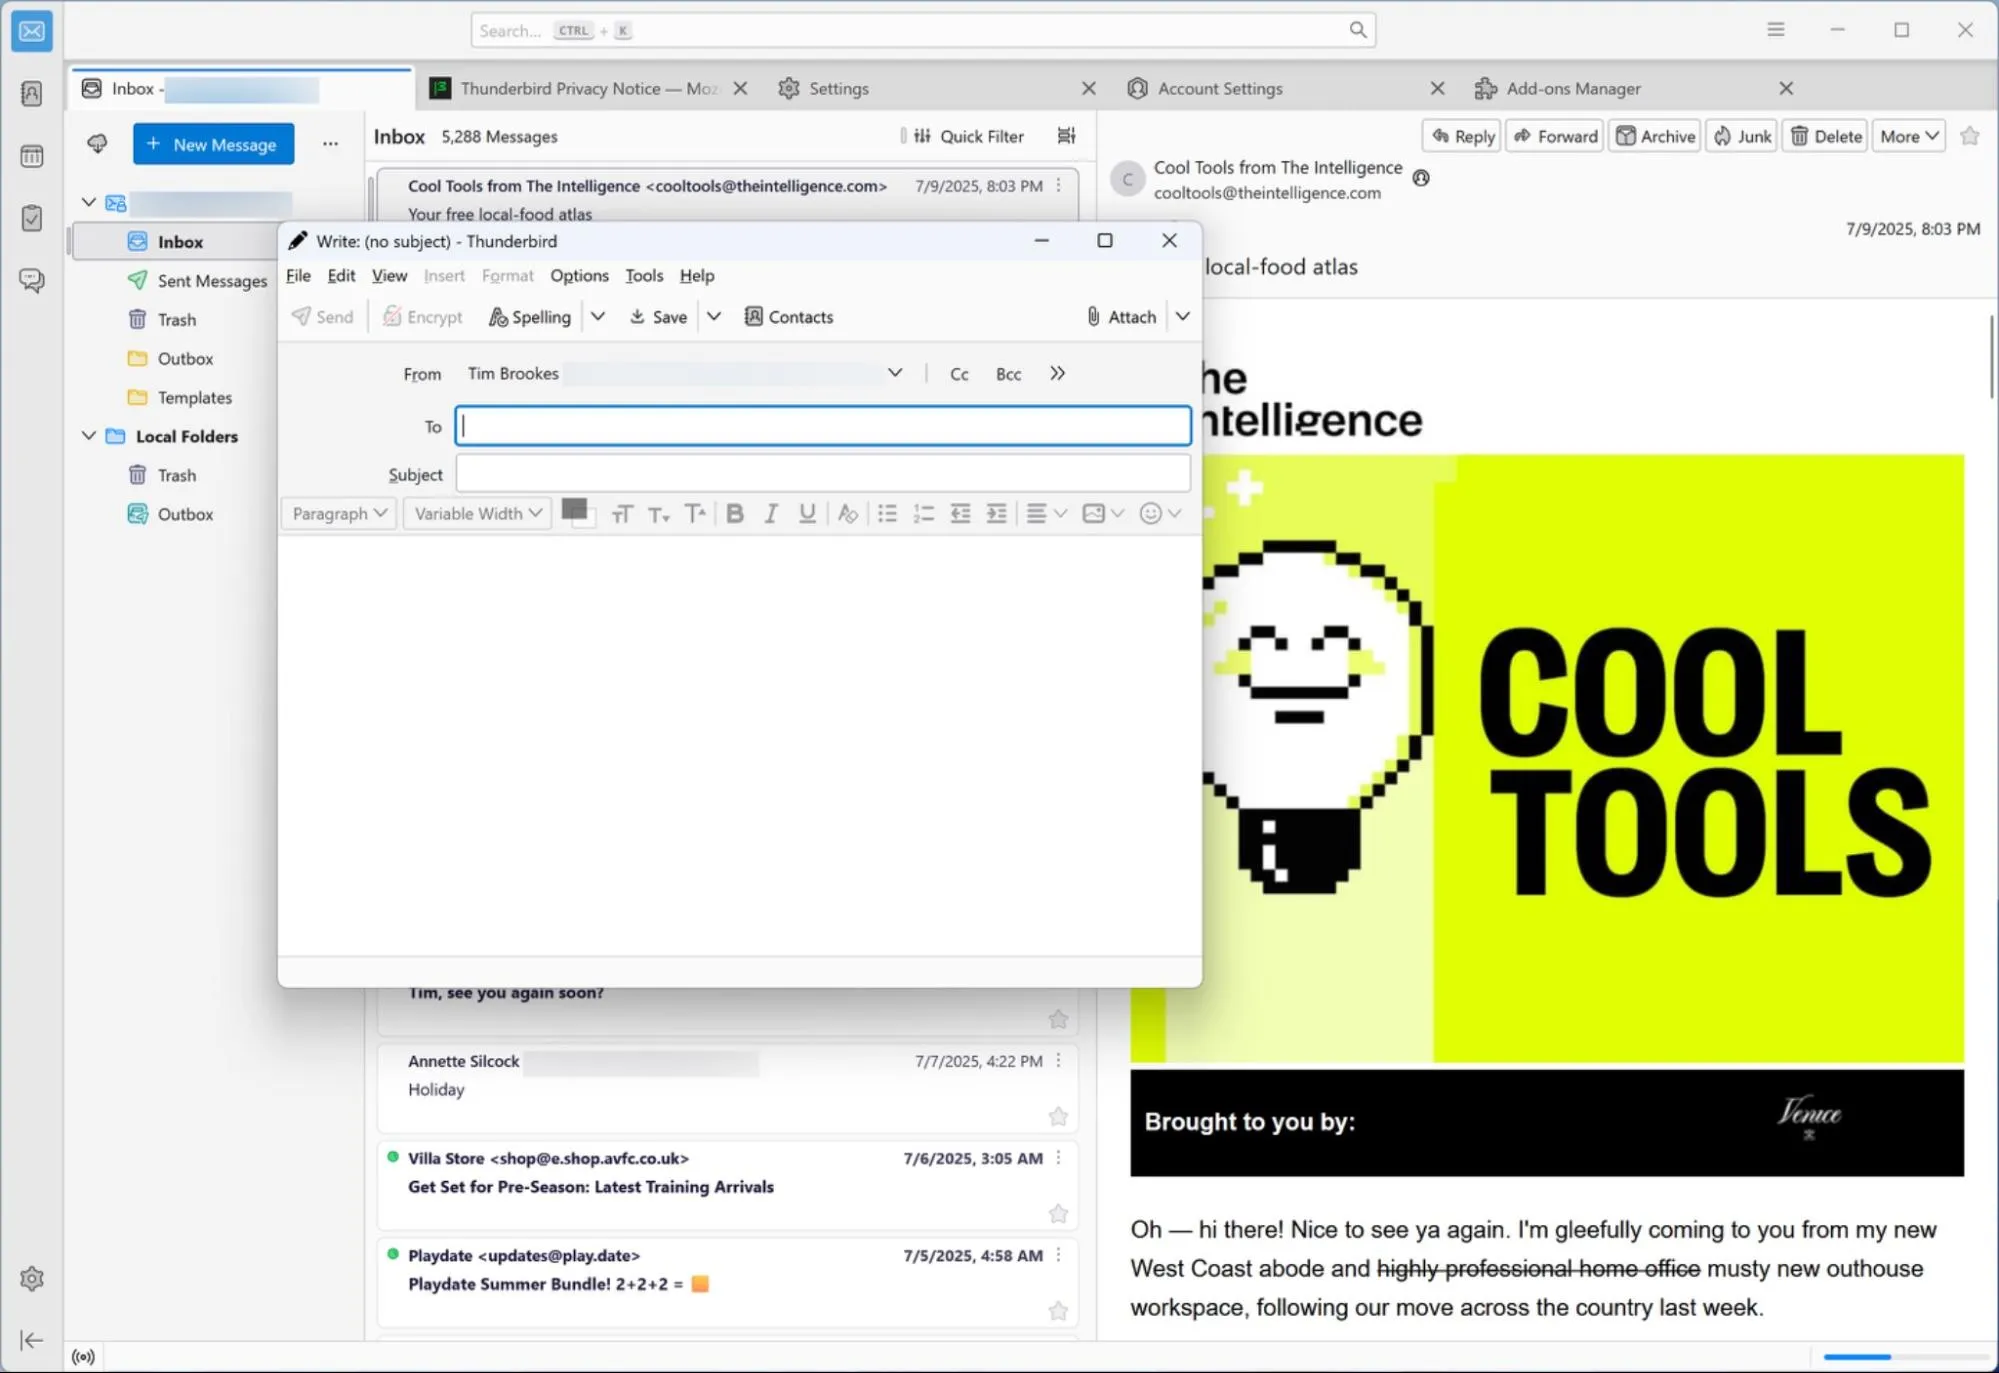
Task: Insert a bulleted list in the message
Action: point(887,513)
